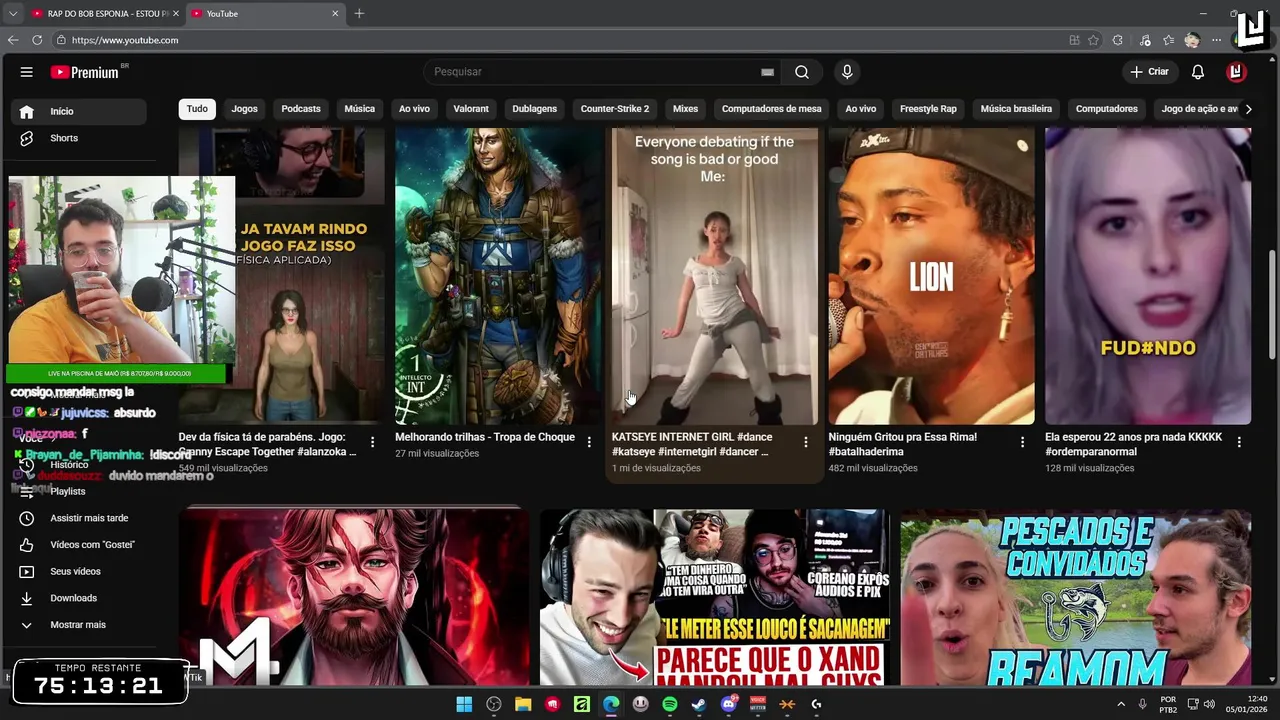Click the Criar button

1149,72
